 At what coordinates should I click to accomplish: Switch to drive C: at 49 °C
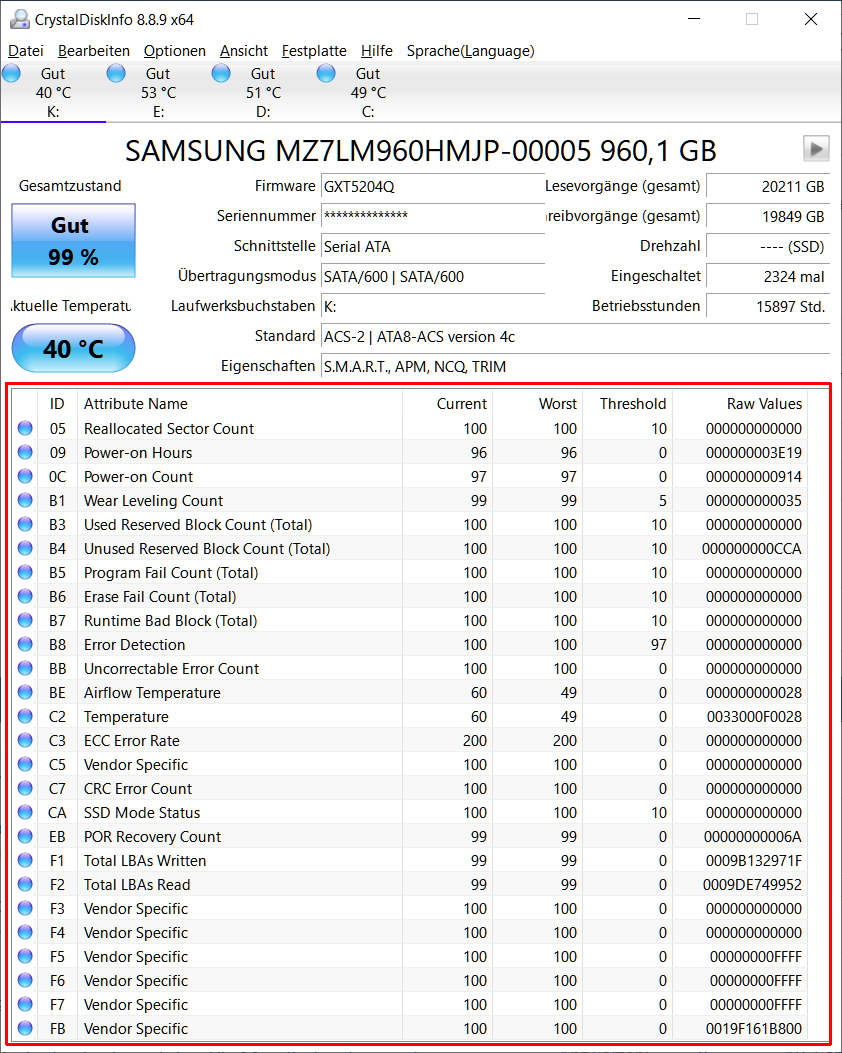[x=367, y=92]
